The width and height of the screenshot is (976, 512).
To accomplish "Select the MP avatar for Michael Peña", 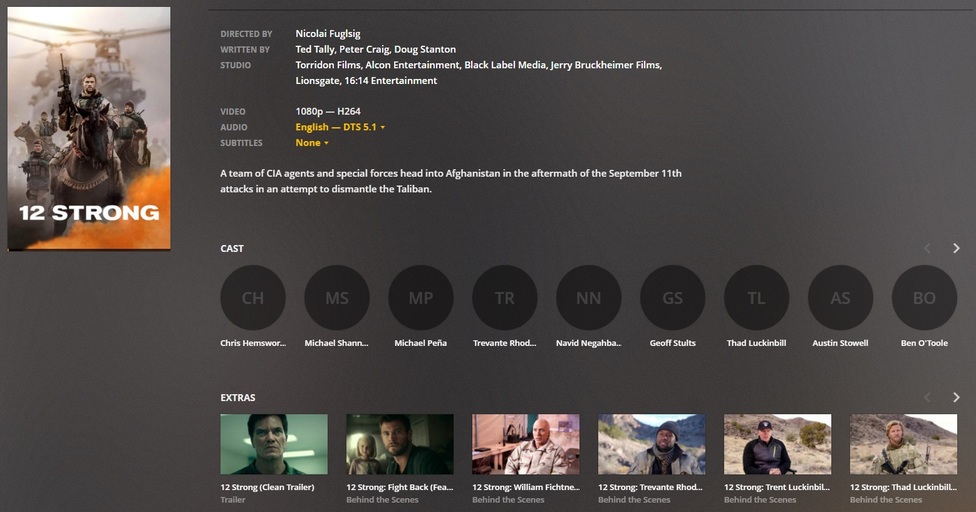I will tap(421, 297).
